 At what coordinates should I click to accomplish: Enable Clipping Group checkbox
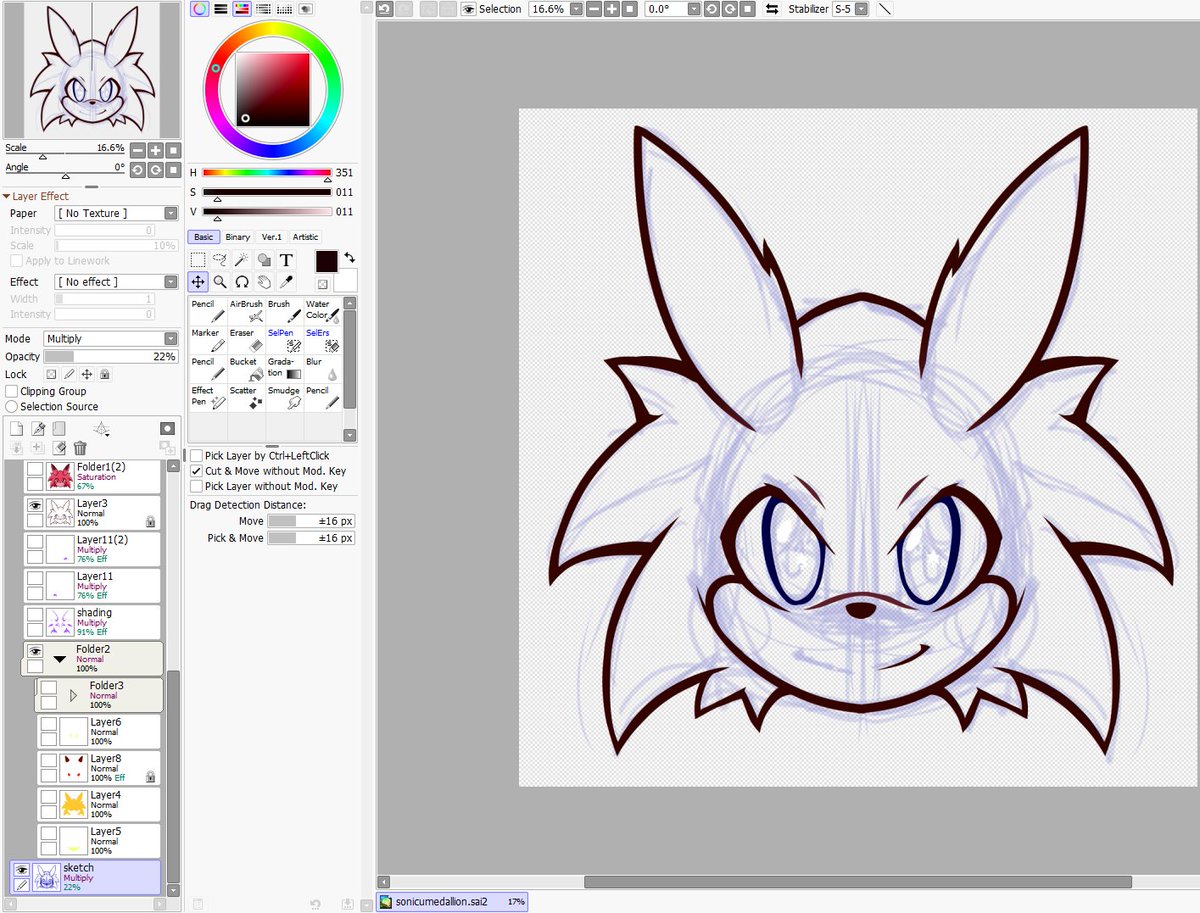coord(12,391)
